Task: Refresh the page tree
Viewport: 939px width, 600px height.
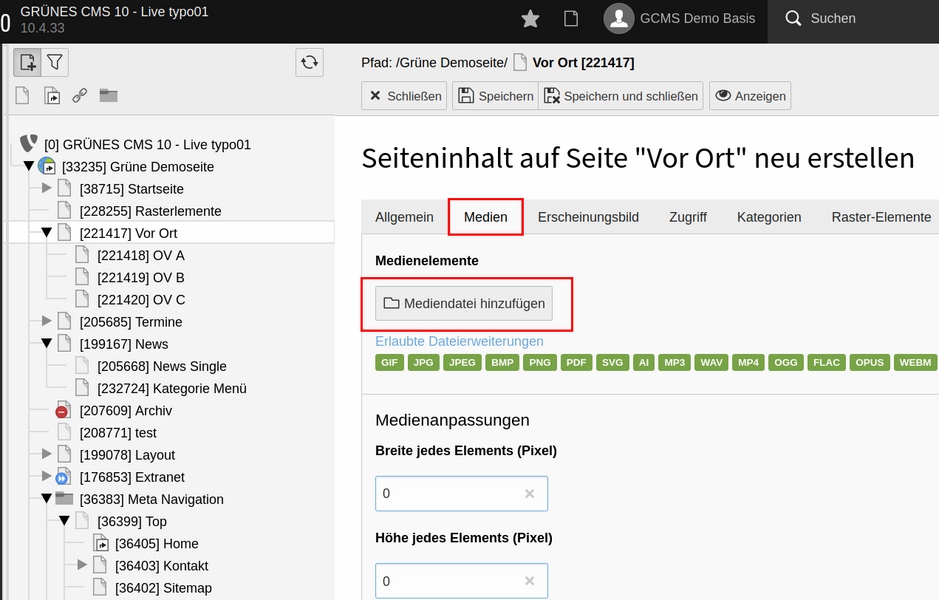Action: tap(310, 62)
